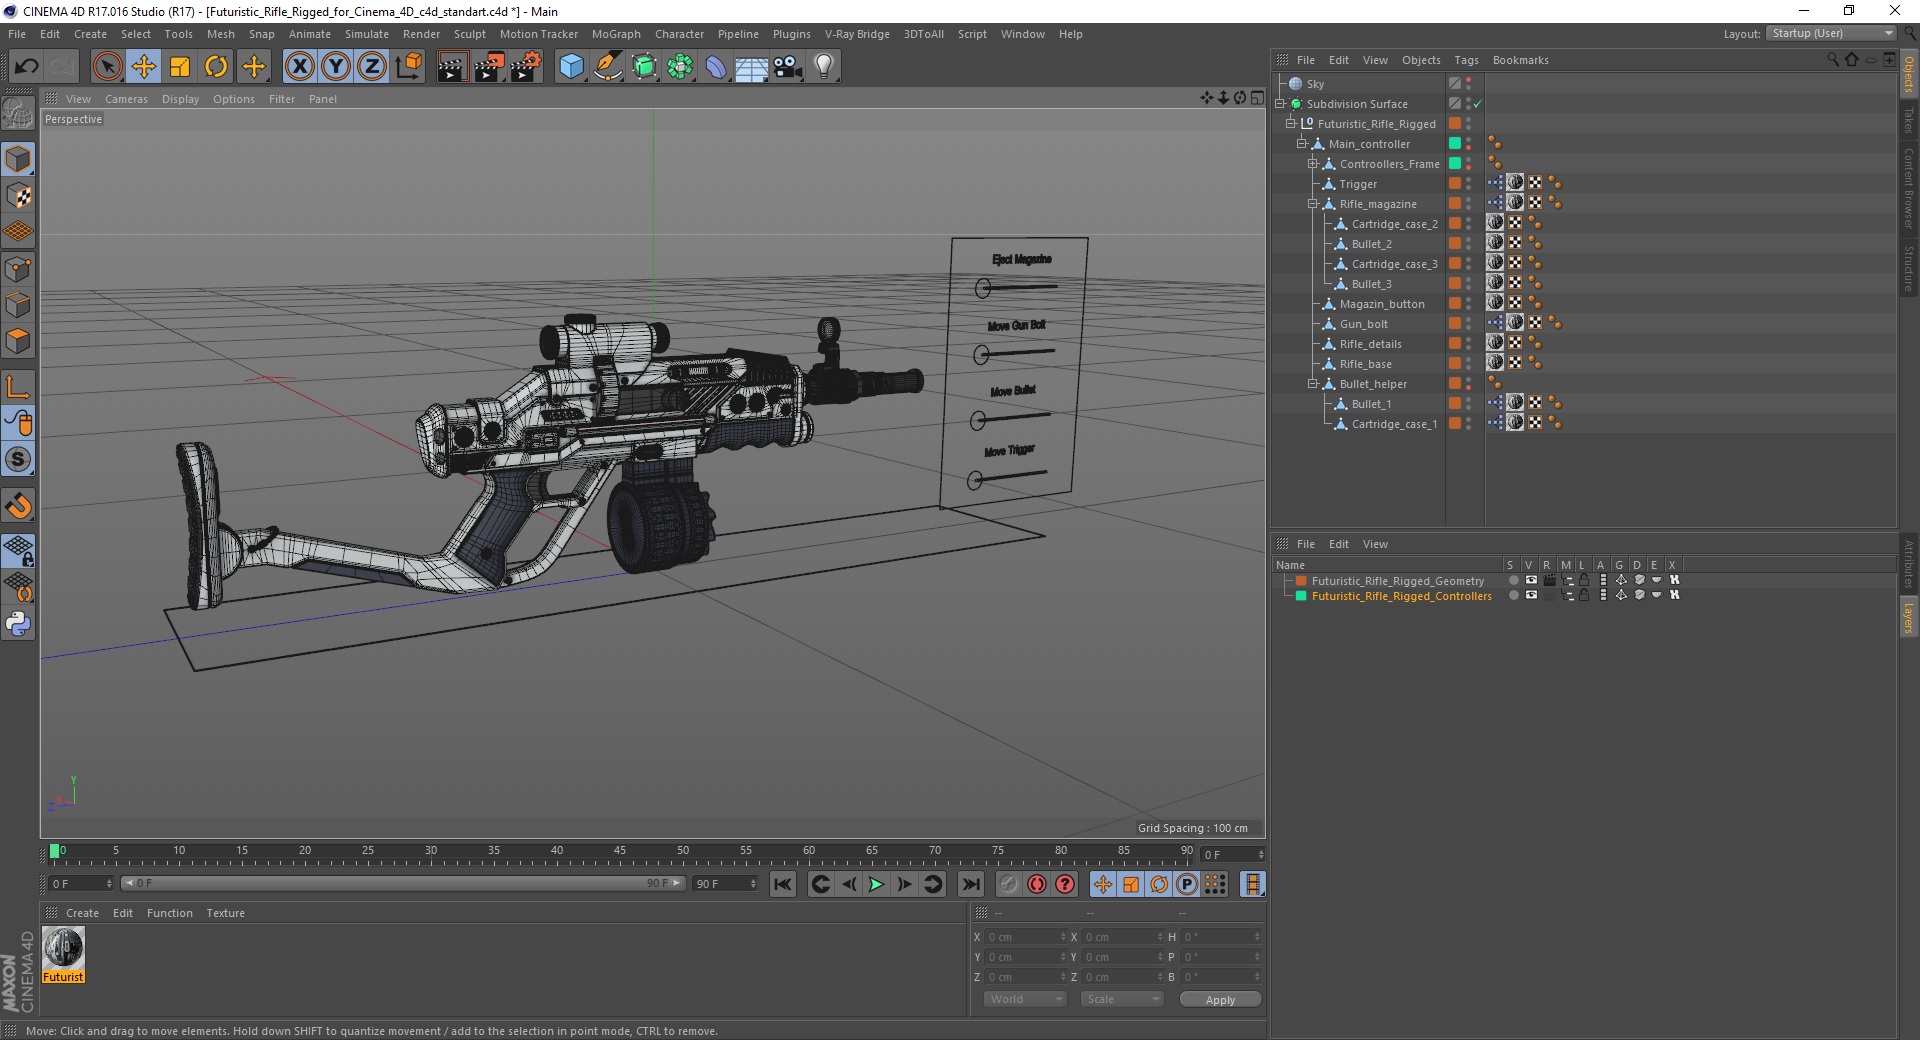
Task: Click the Apply button
Action: click(x=1220, y=999)
